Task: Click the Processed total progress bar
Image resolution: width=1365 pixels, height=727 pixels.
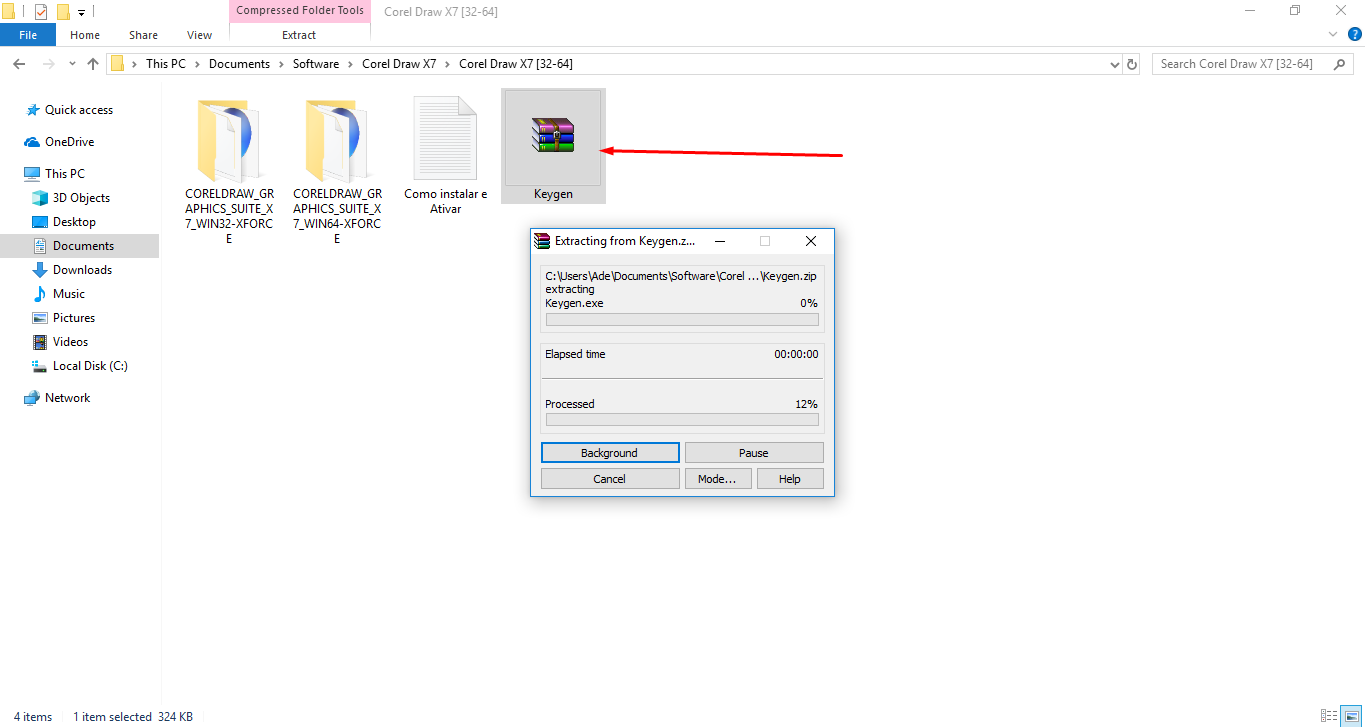Action: tap(682, 420)
